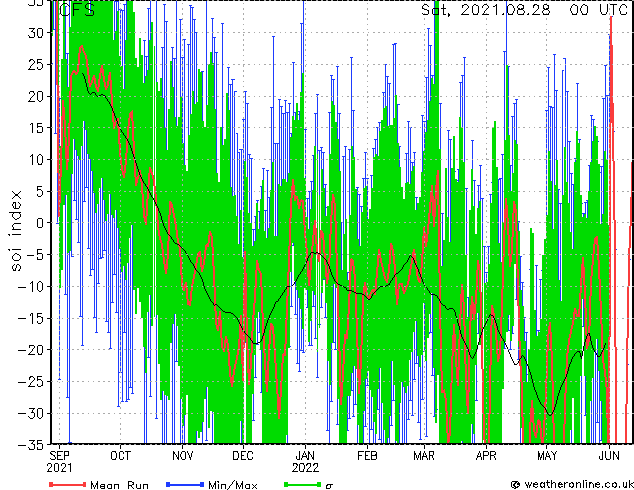Click the CFS chart title

pos(77,10)
